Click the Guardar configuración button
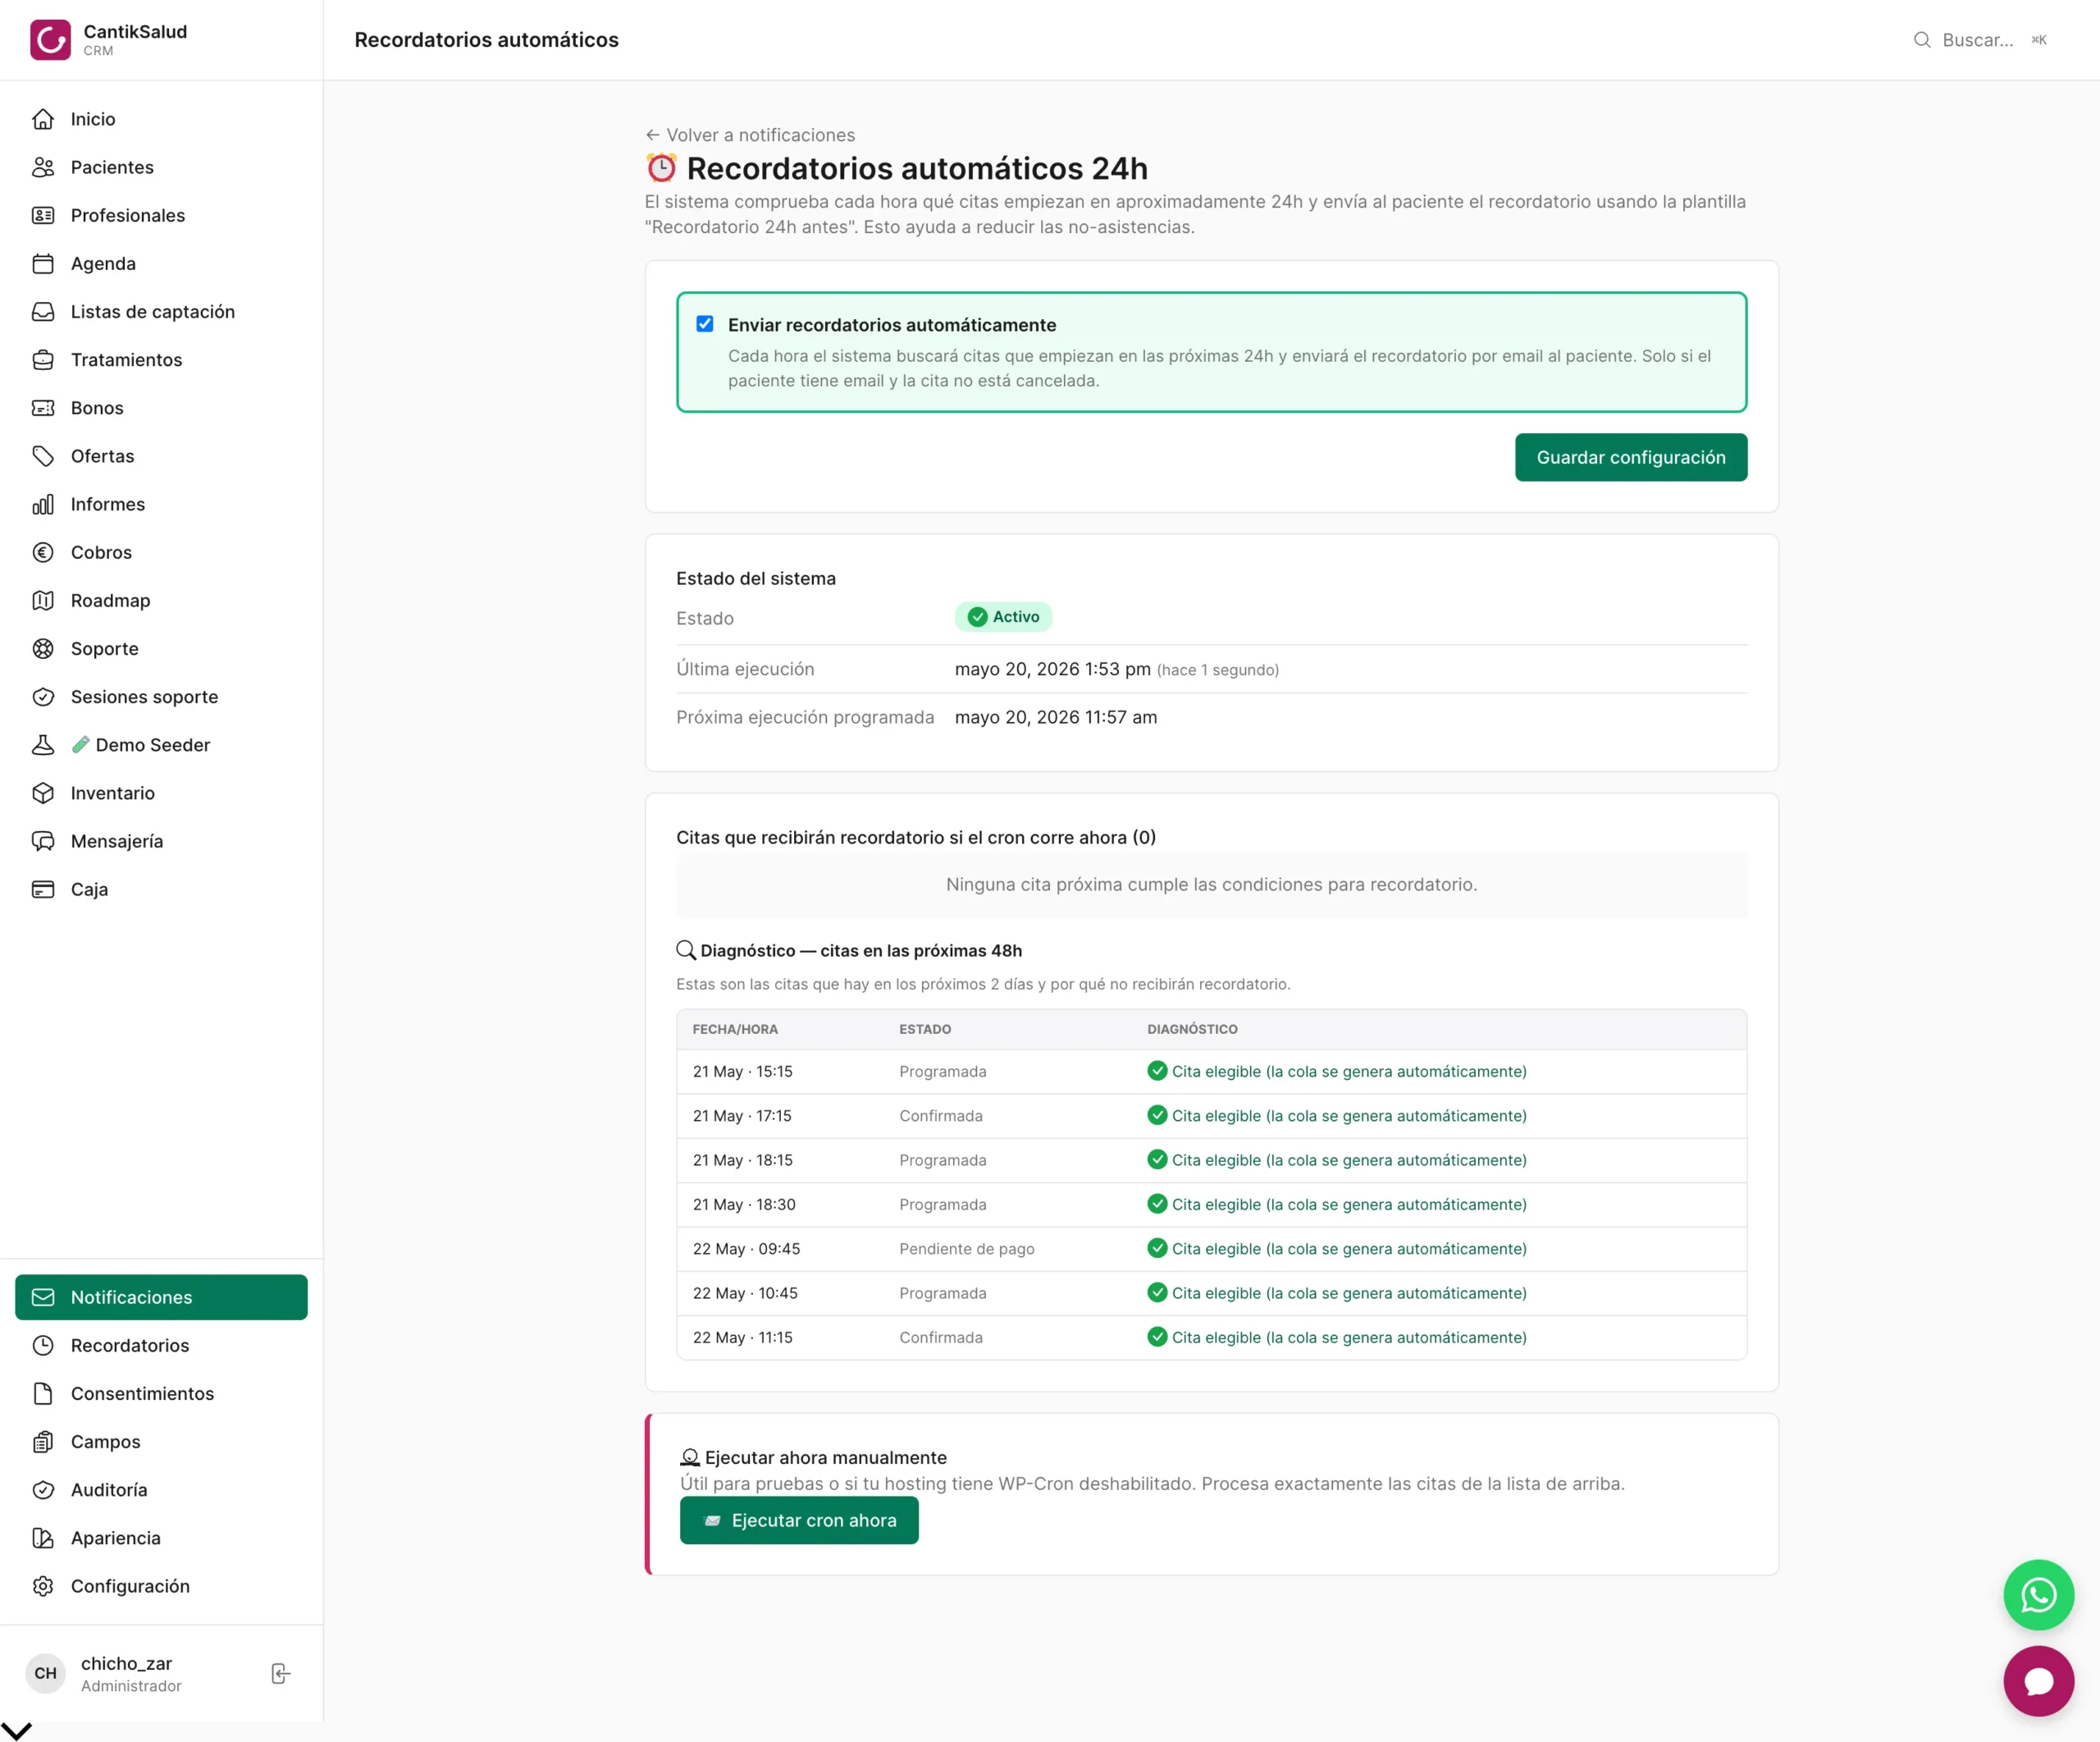Image resolution: width=2100 pixels, height=1742 pixels. (1631, 457)
